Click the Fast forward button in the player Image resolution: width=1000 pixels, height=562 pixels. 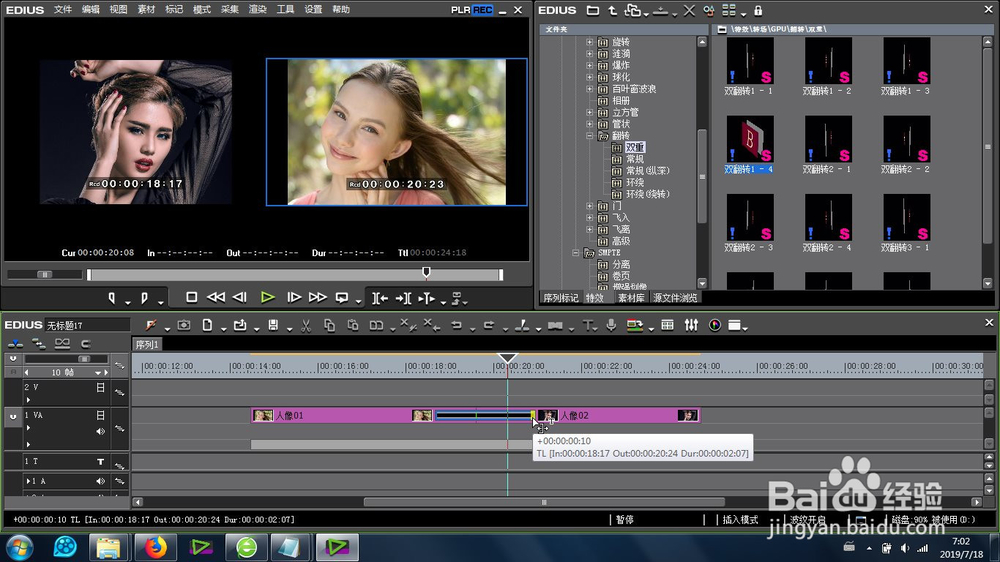click(x=318, y=297)
